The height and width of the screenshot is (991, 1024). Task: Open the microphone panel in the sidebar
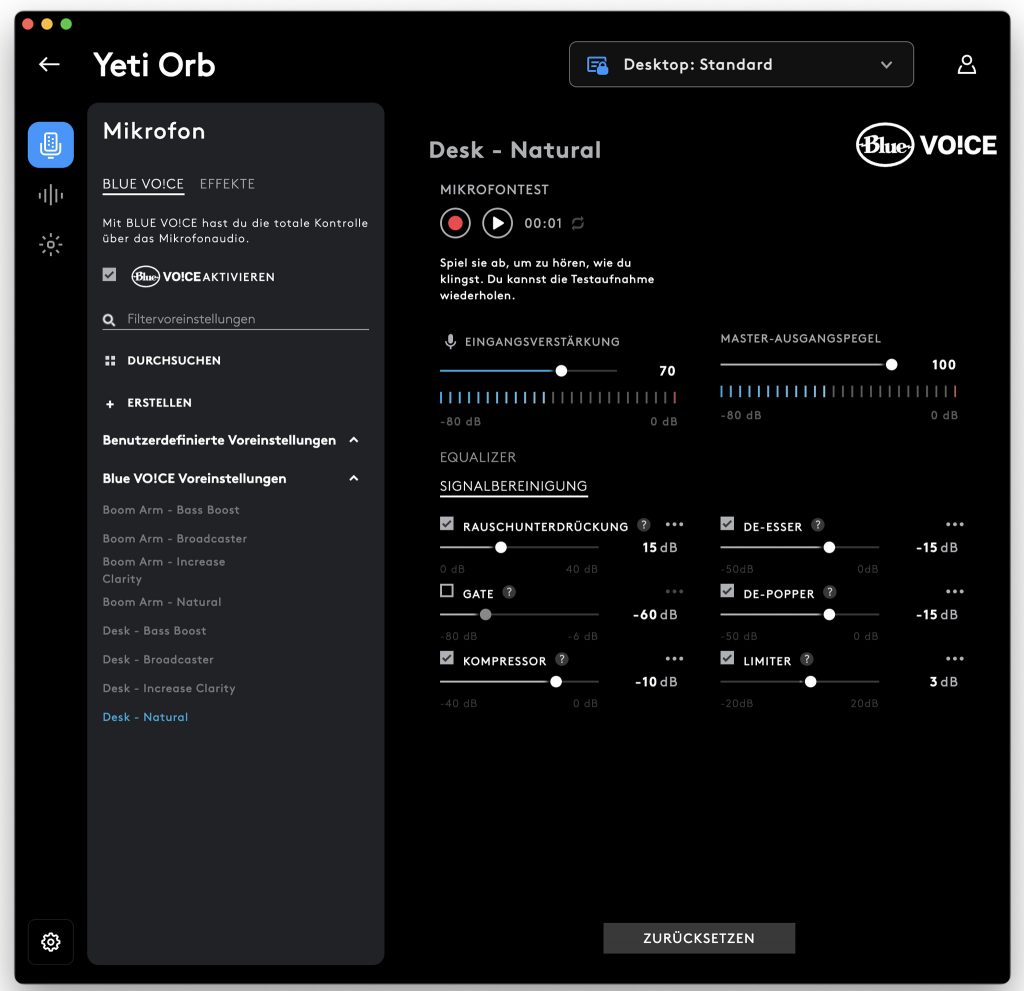(50, 144)
